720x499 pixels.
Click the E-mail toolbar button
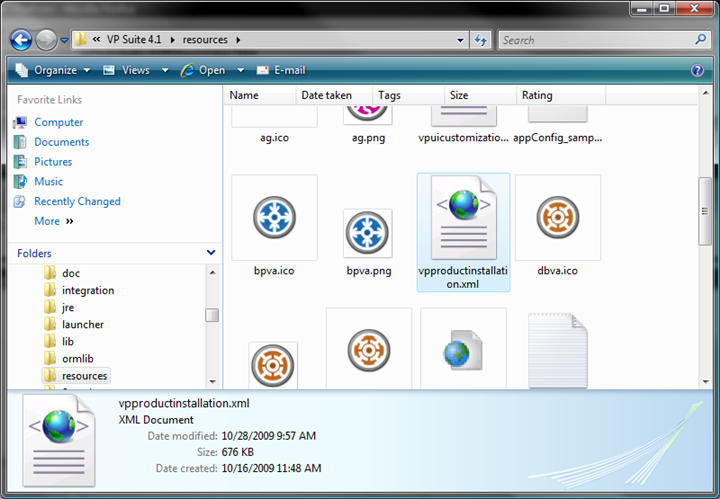[x=281, y=70]
